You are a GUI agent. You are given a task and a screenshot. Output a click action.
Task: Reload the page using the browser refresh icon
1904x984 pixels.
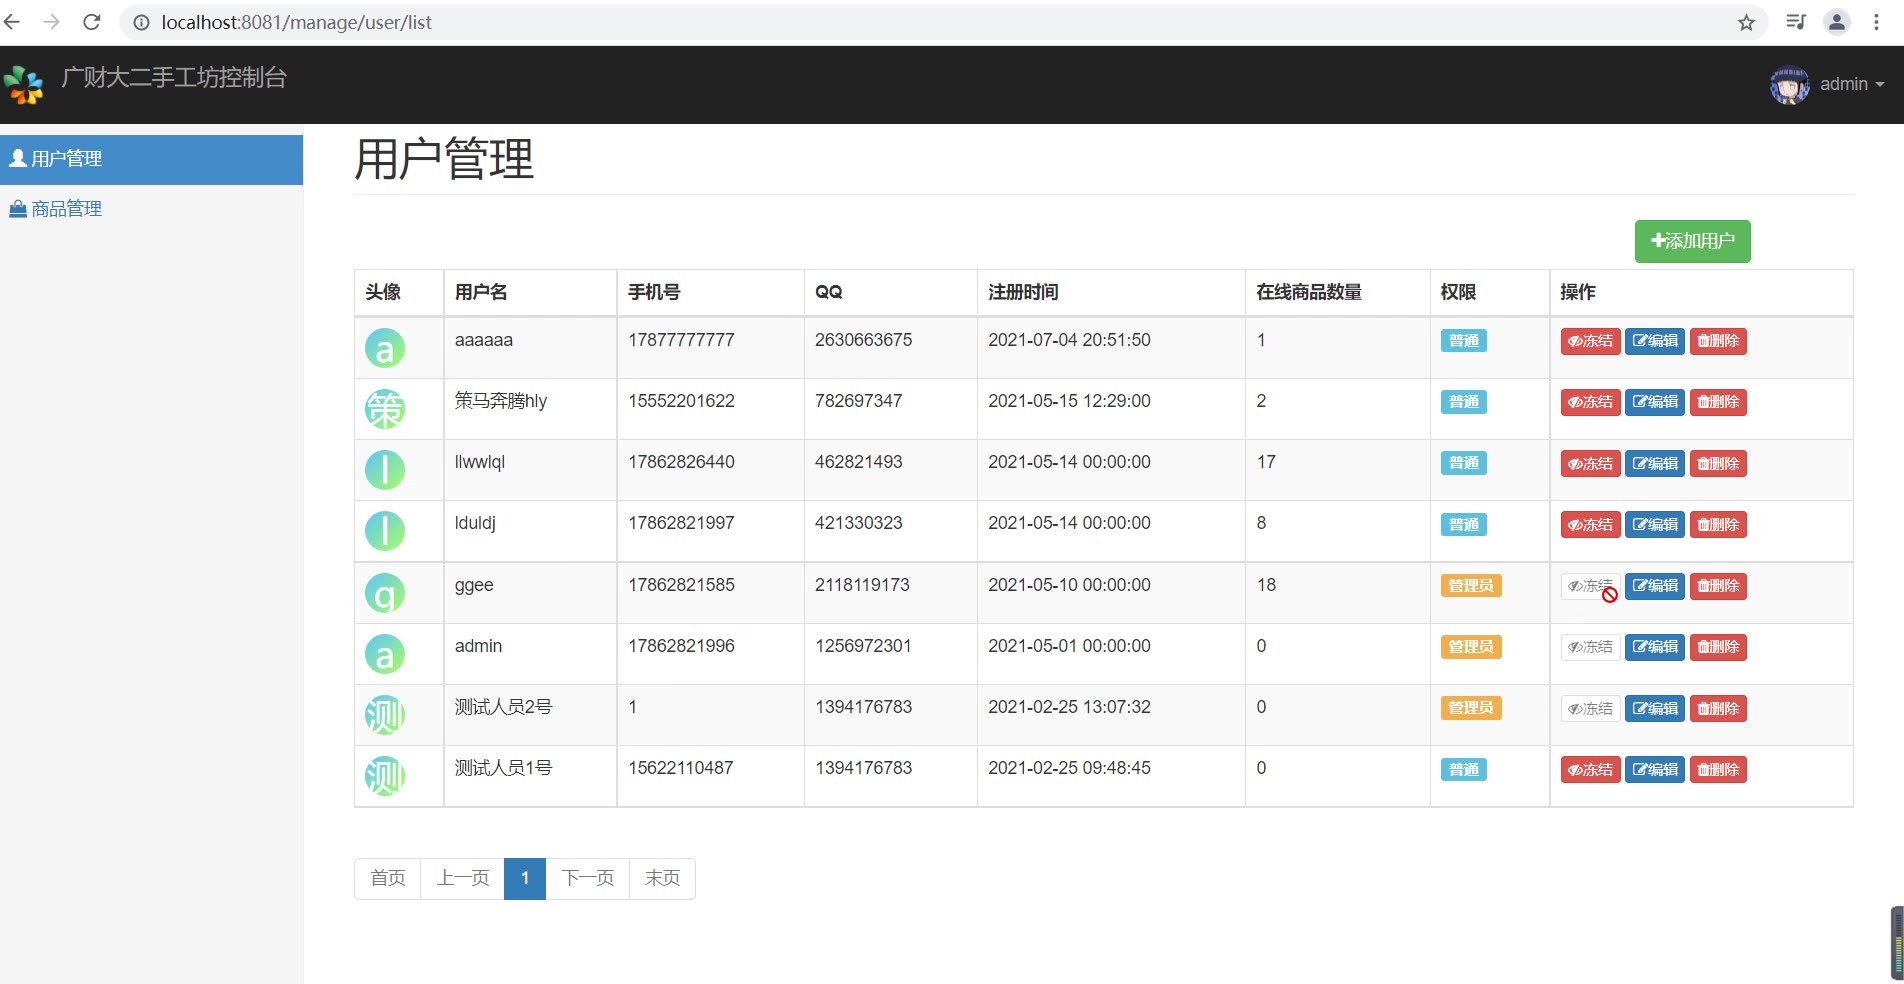[x=91, y=22]
